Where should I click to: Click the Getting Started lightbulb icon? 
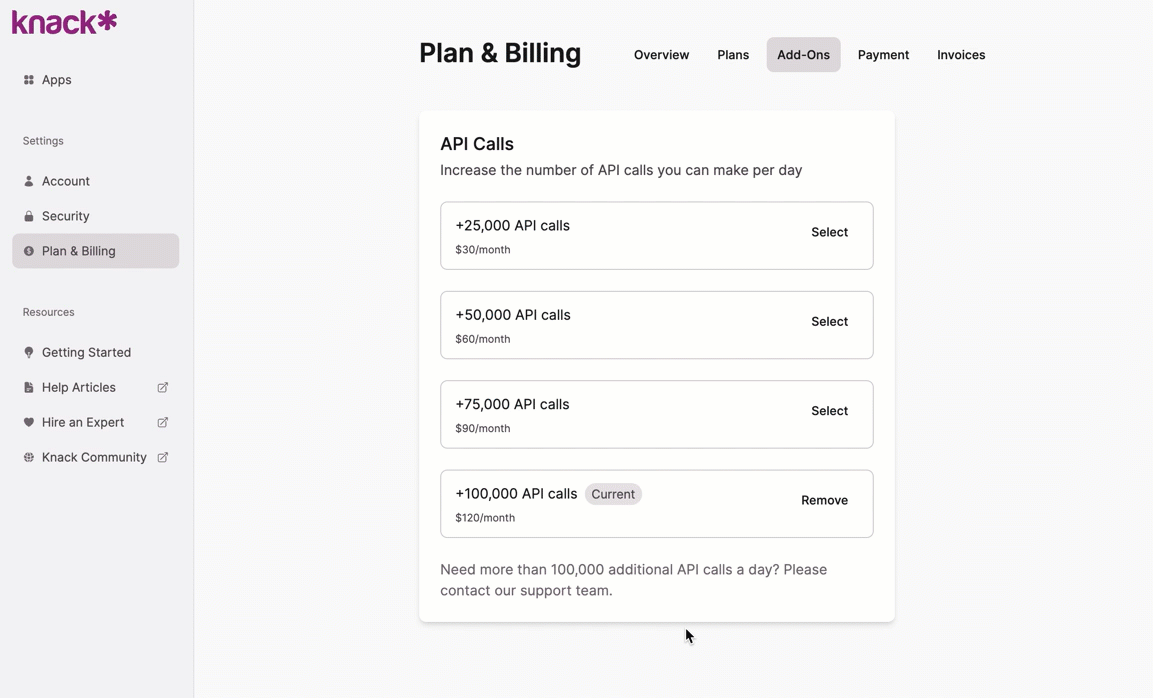[x=29, y=352]
